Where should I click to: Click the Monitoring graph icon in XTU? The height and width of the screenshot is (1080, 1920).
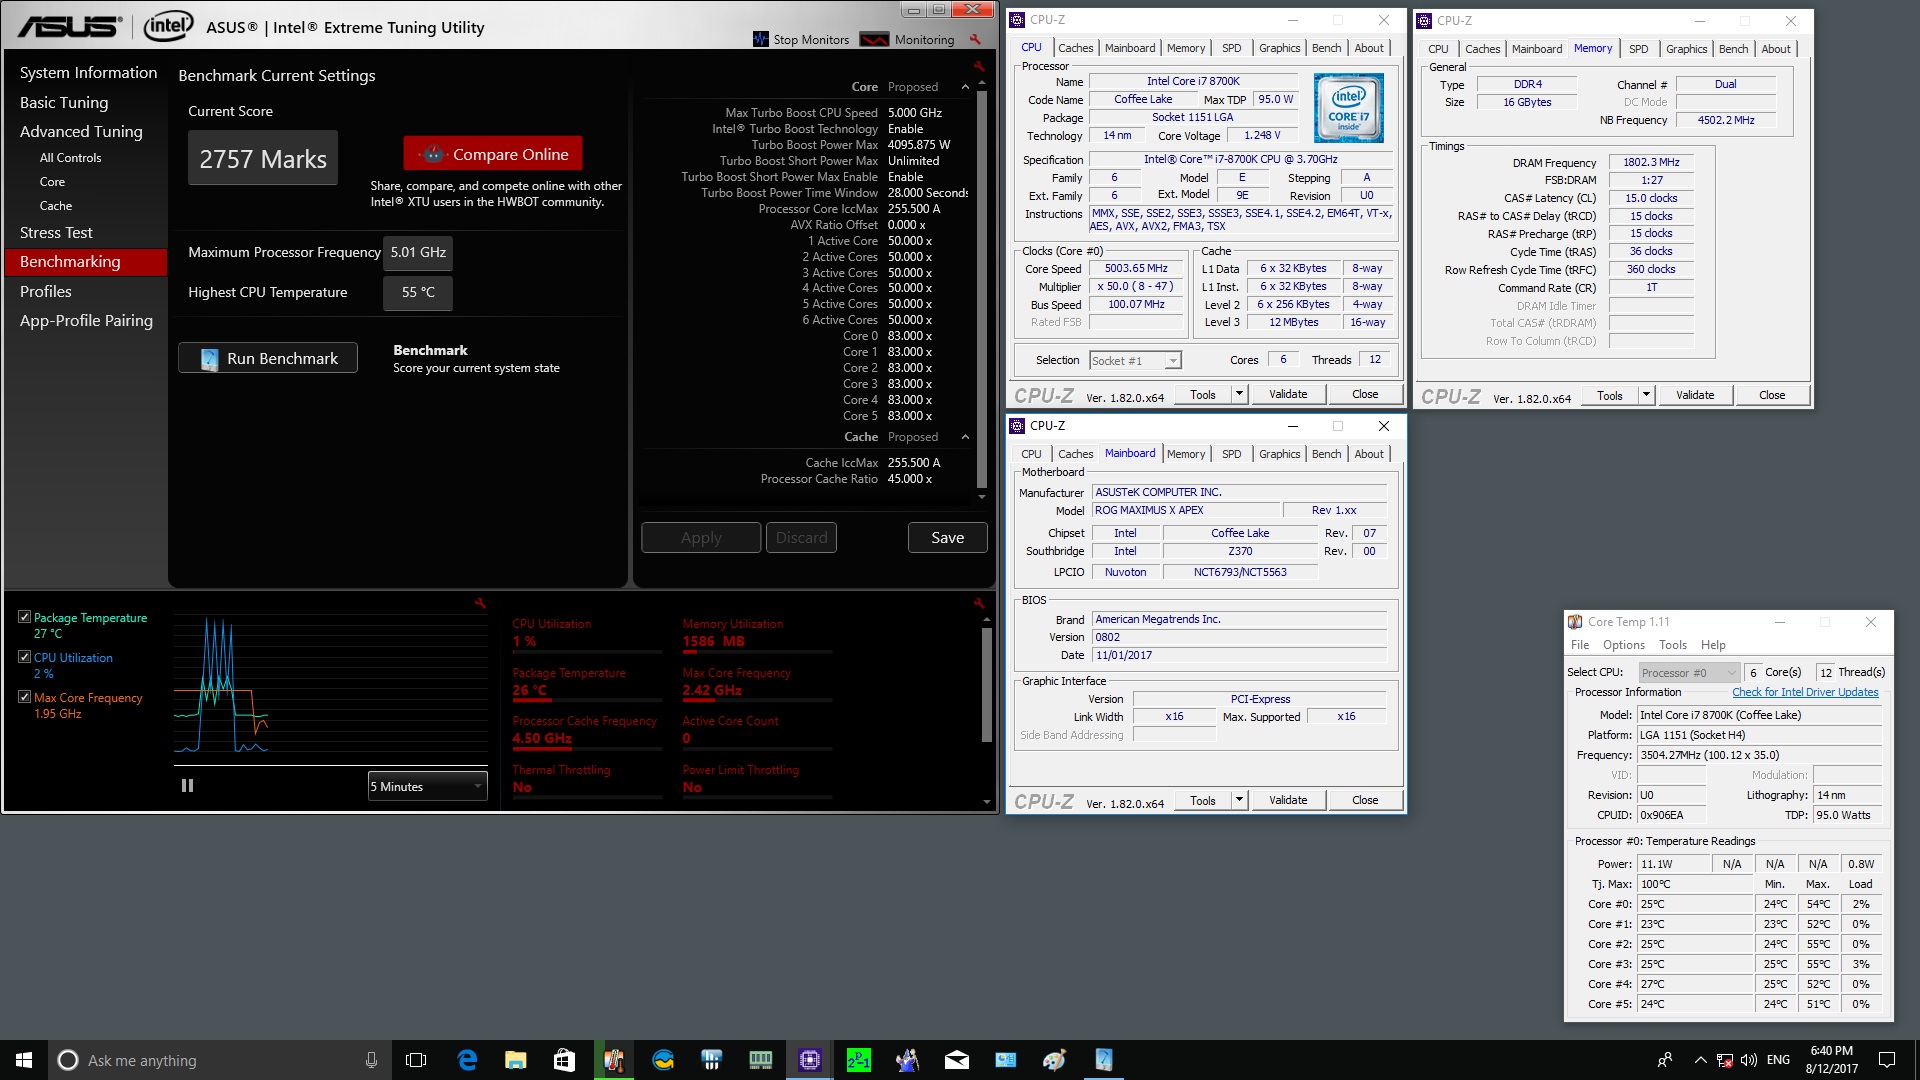tap(874, 39)
